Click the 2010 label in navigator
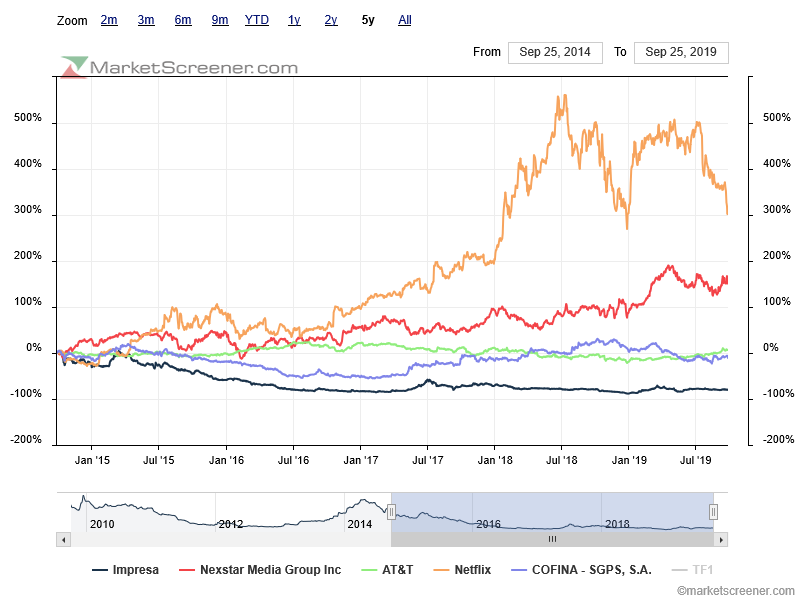The width and height of the screenshot is (805, 600). point(102,524)
